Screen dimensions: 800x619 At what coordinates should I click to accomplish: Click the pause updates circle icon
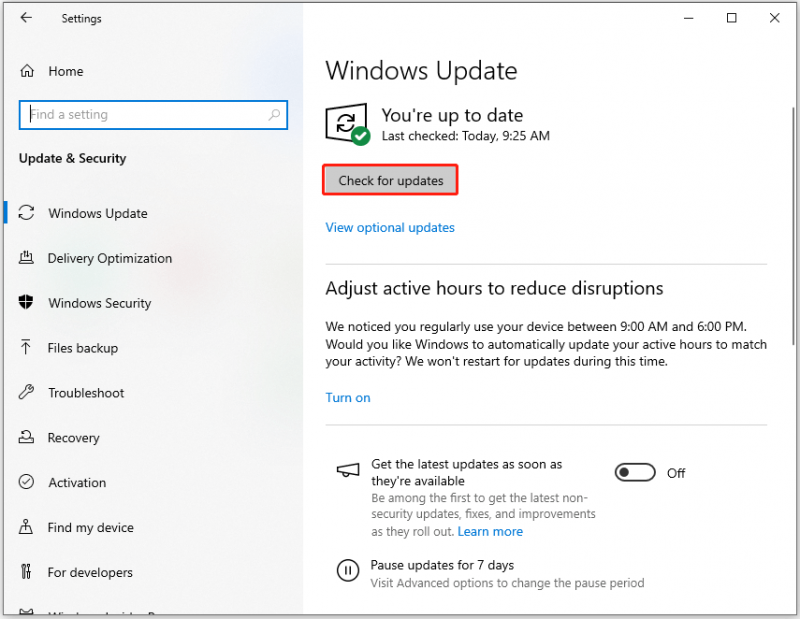tap(348, 570)
